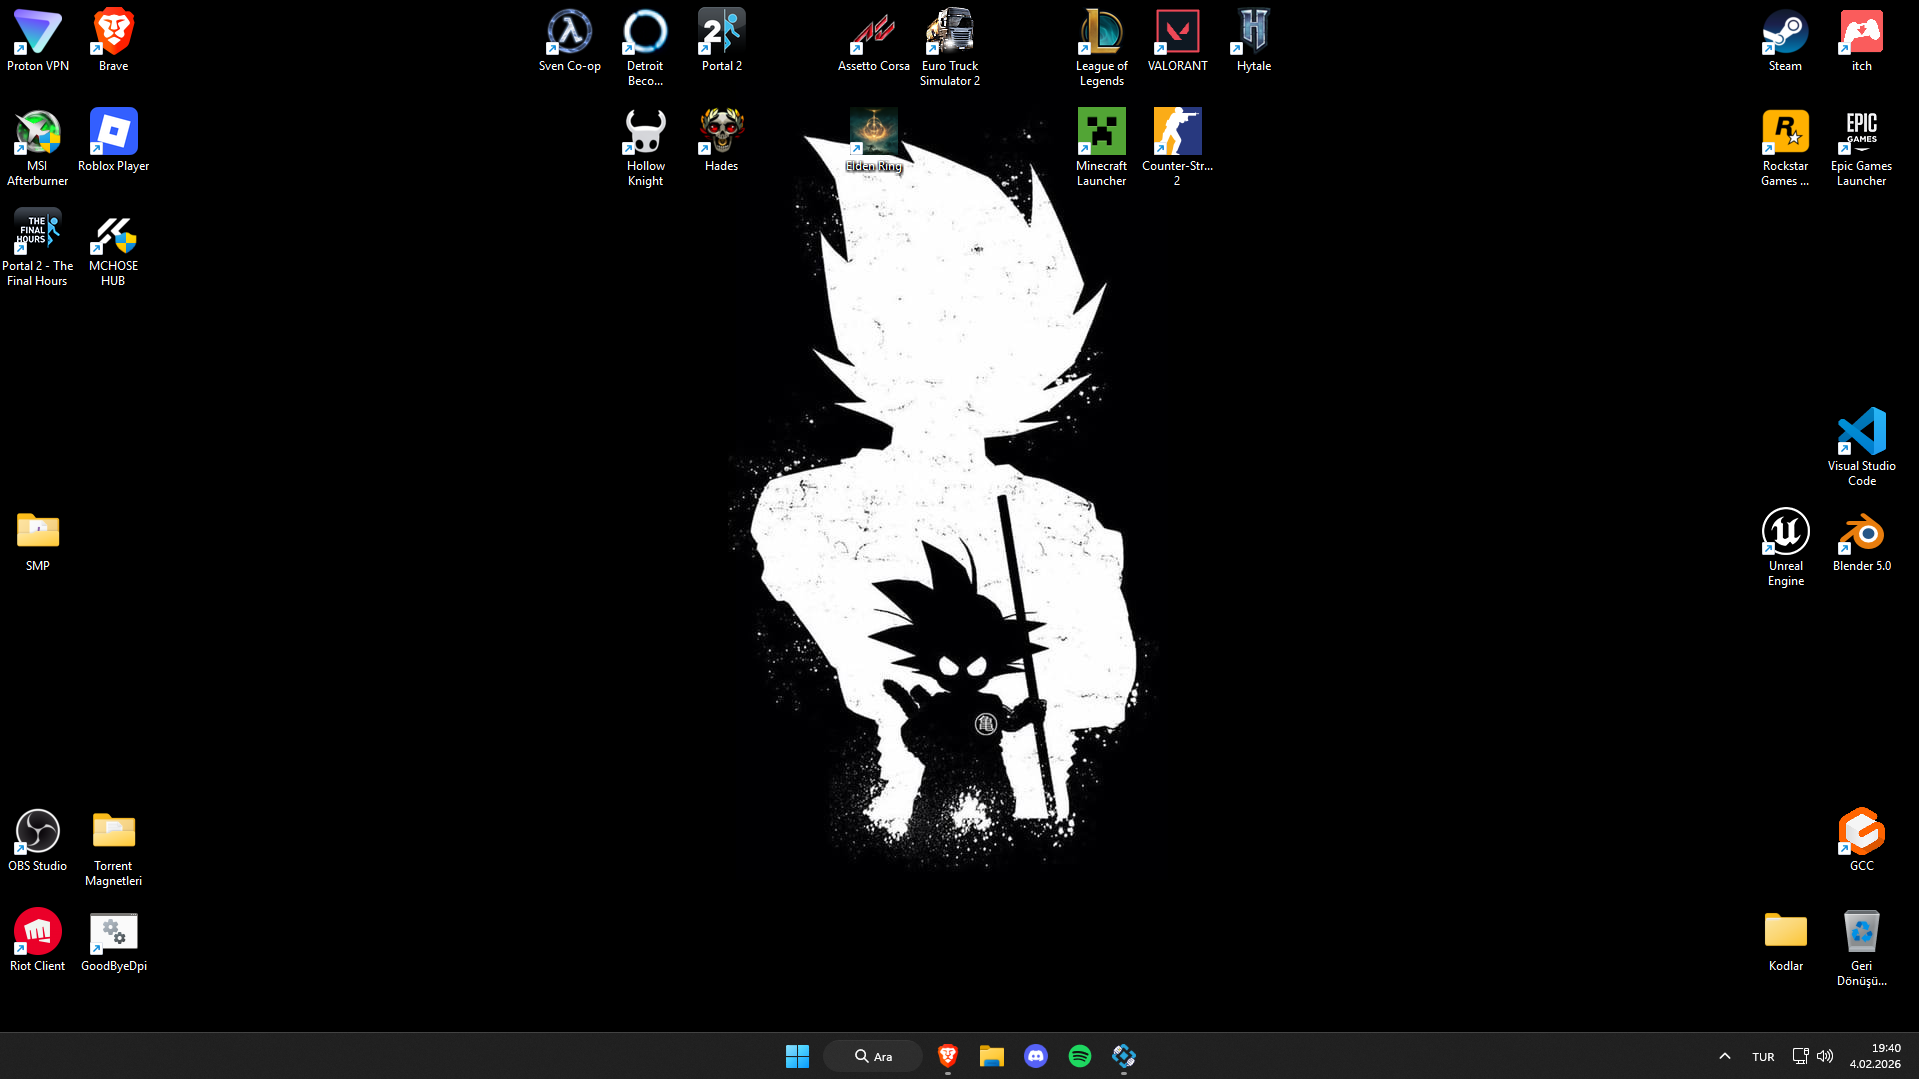
Task: Open the Windows Start menu
Action: click(x=797, y=1056)
